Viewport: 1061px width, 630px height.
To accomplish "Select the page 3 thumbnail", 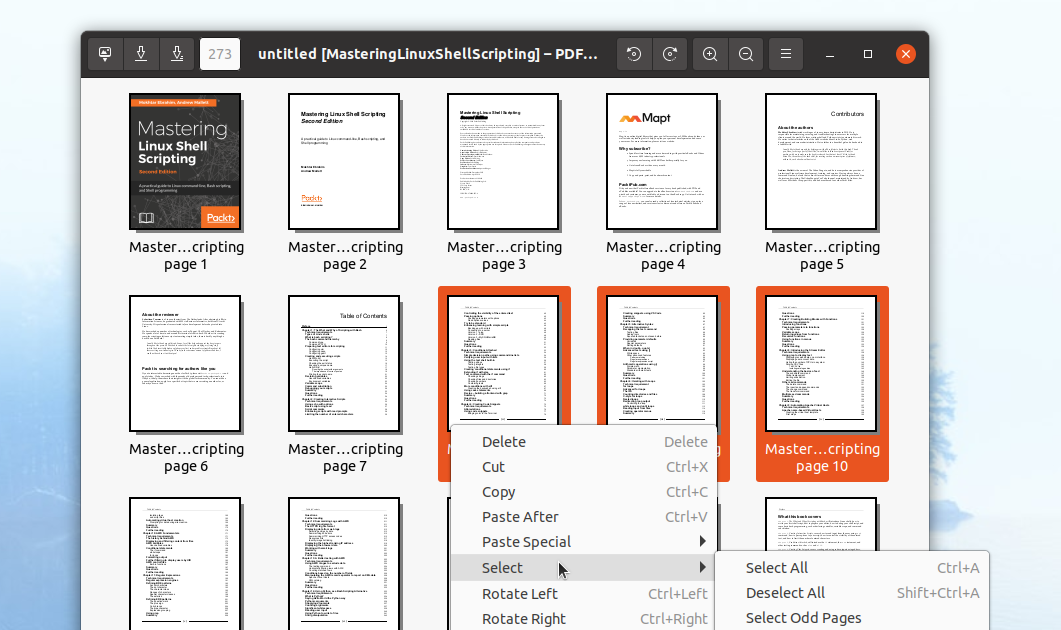I will (503, 162).
